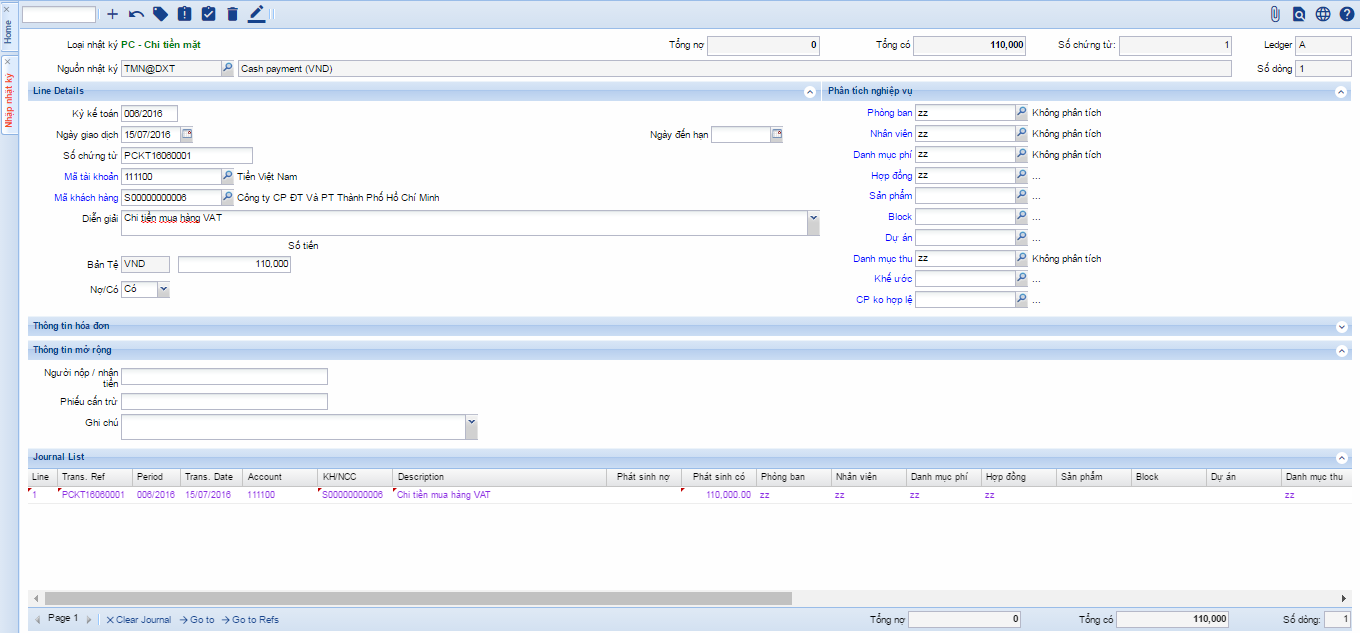The height and width of the screenshot is (633, 1360).
Task: Click the Mã khách hàng label link
Action: [x=86, y=198]
